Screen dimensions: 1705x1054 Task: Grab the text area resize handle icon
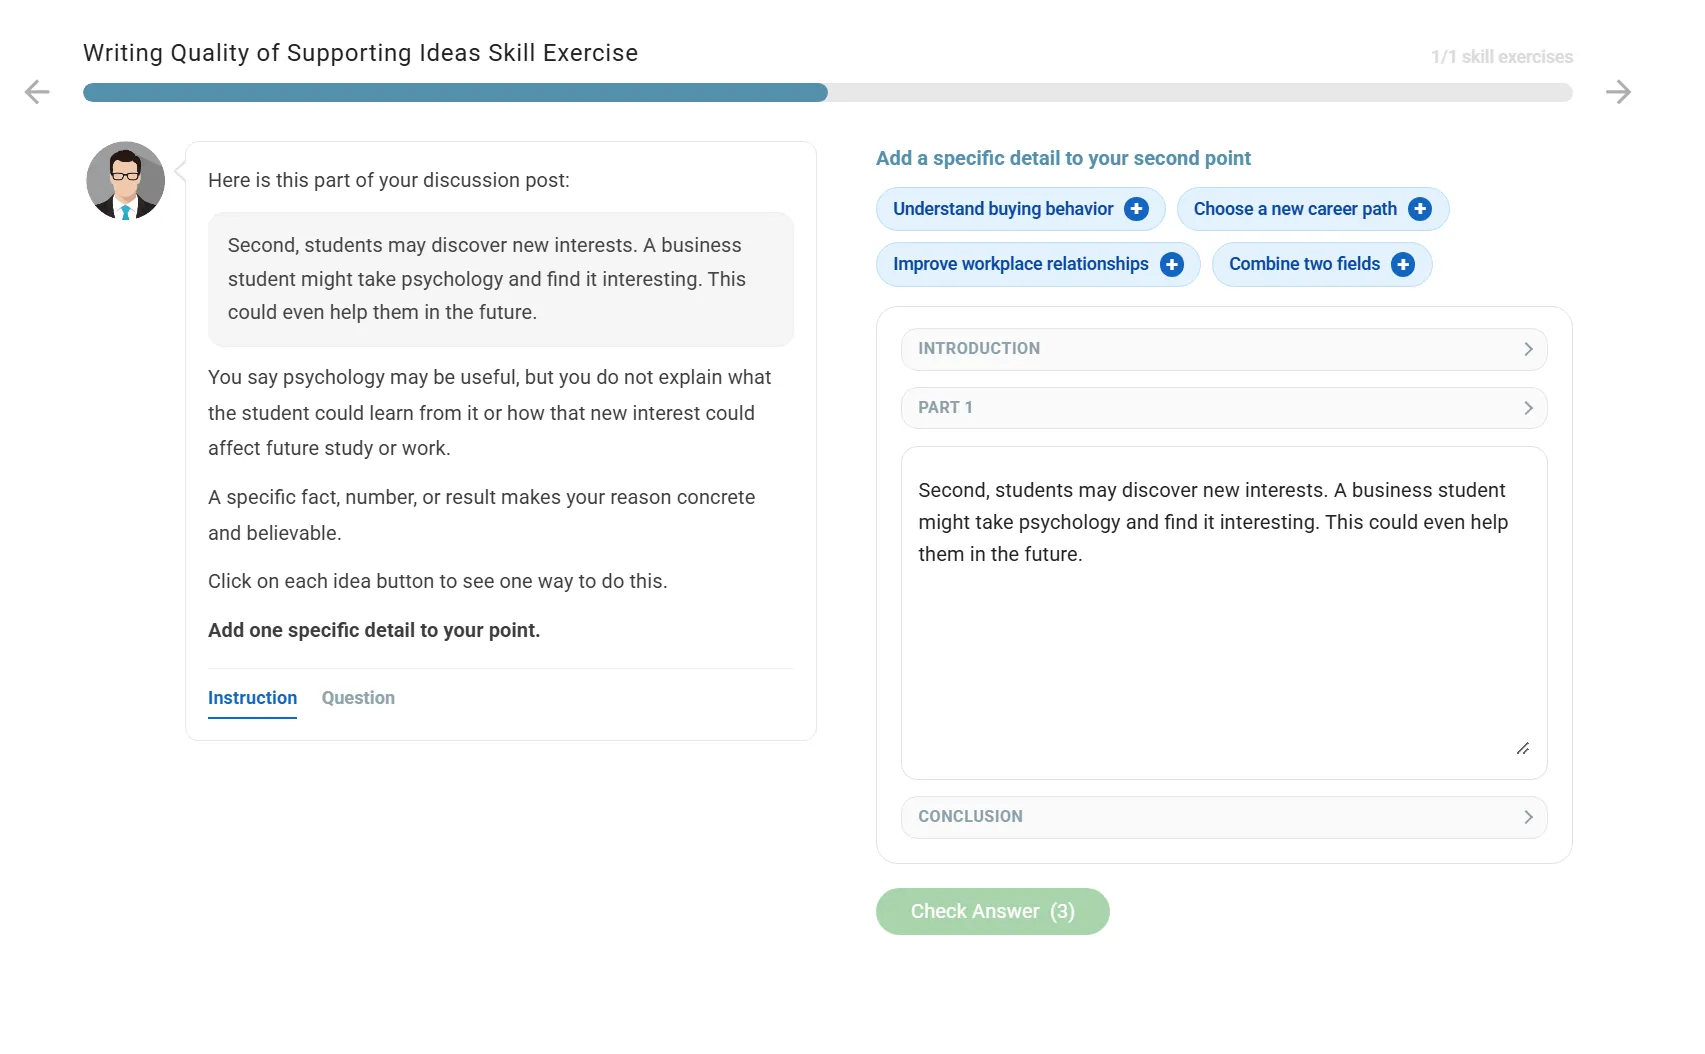(x=1522, y=748)
